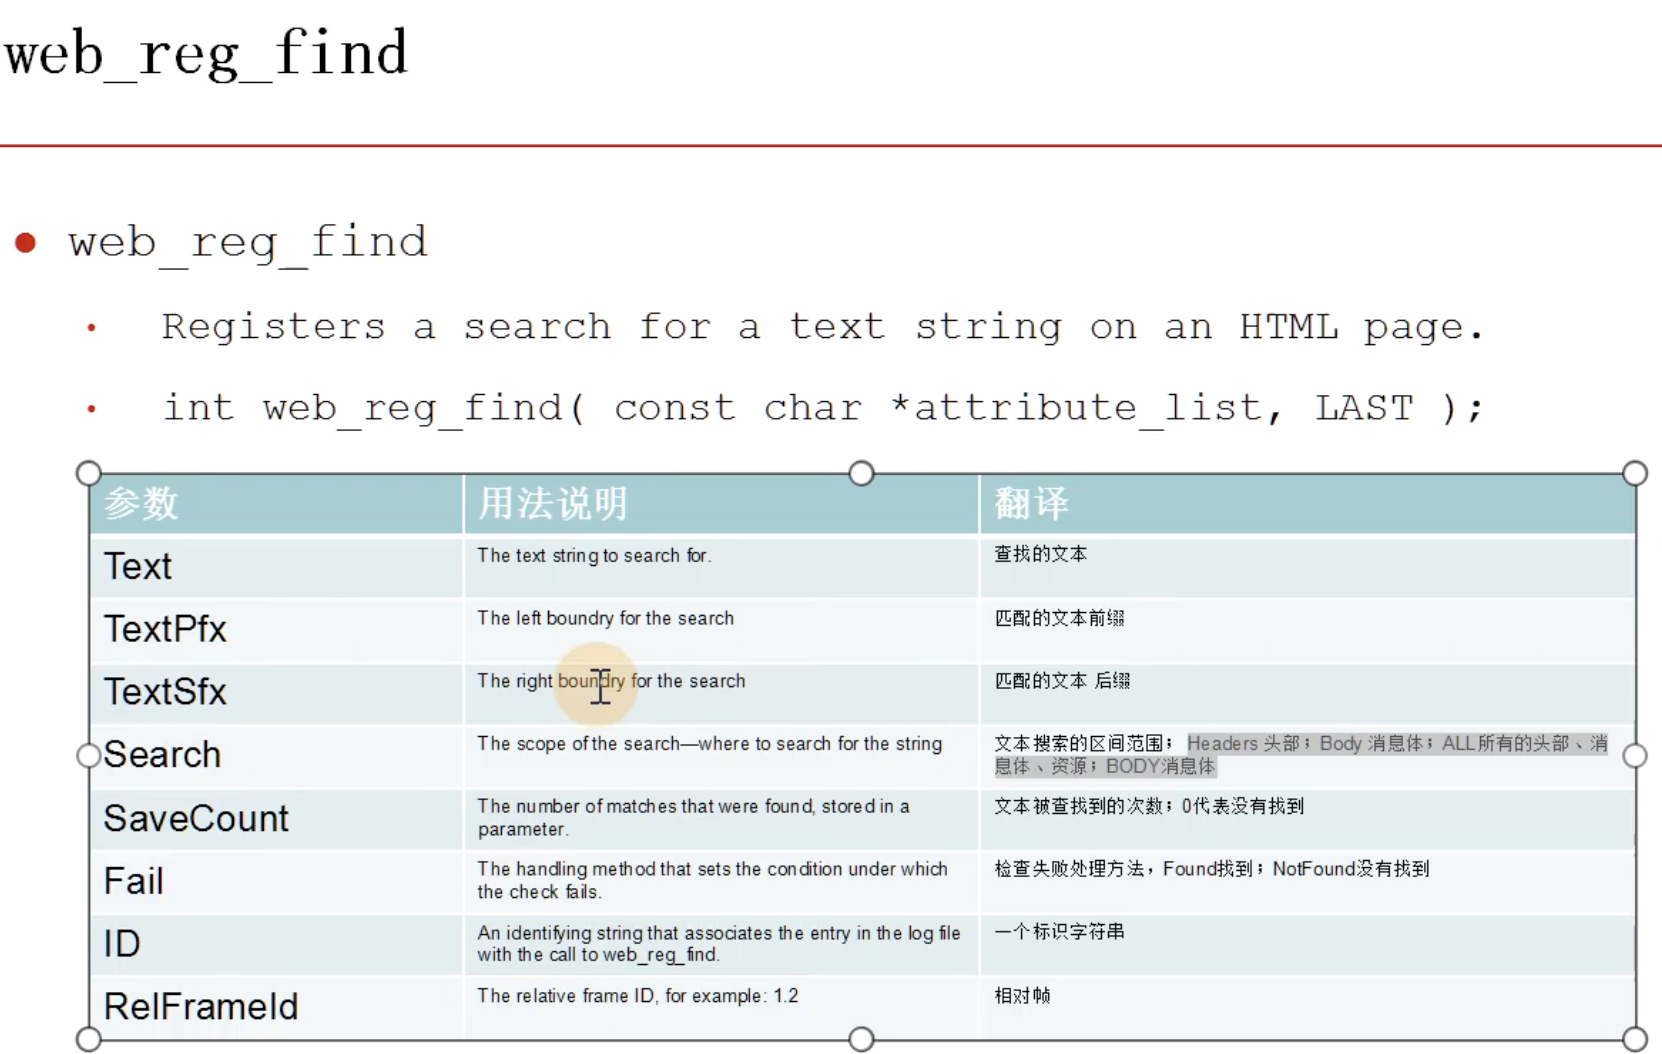
Task: Select the Fail parameter cell
Action: tap(277, 882)
